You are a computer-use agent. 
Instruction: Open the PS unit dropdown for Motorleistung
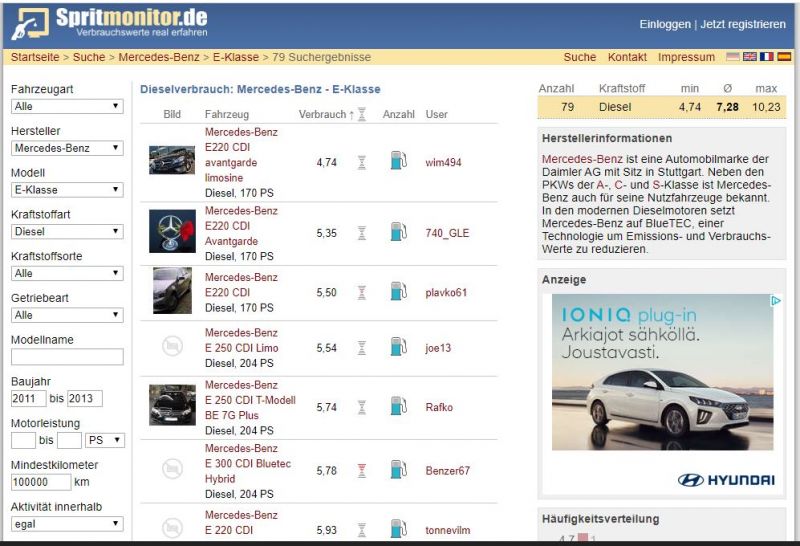[x=105, y=440]
